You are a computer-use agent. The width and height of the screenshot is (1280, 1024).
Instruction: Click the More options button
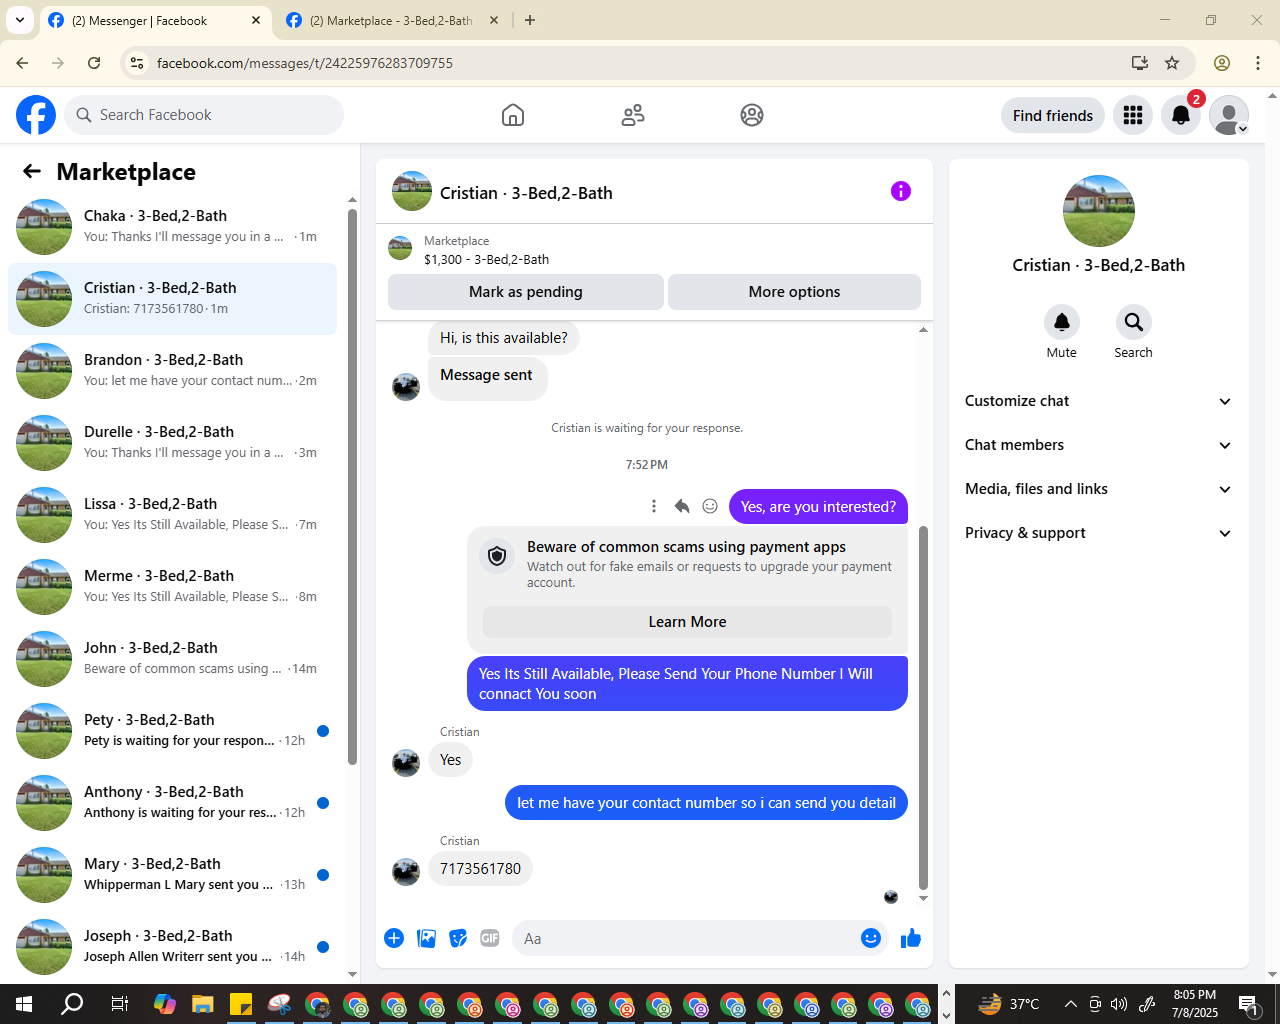794,292
